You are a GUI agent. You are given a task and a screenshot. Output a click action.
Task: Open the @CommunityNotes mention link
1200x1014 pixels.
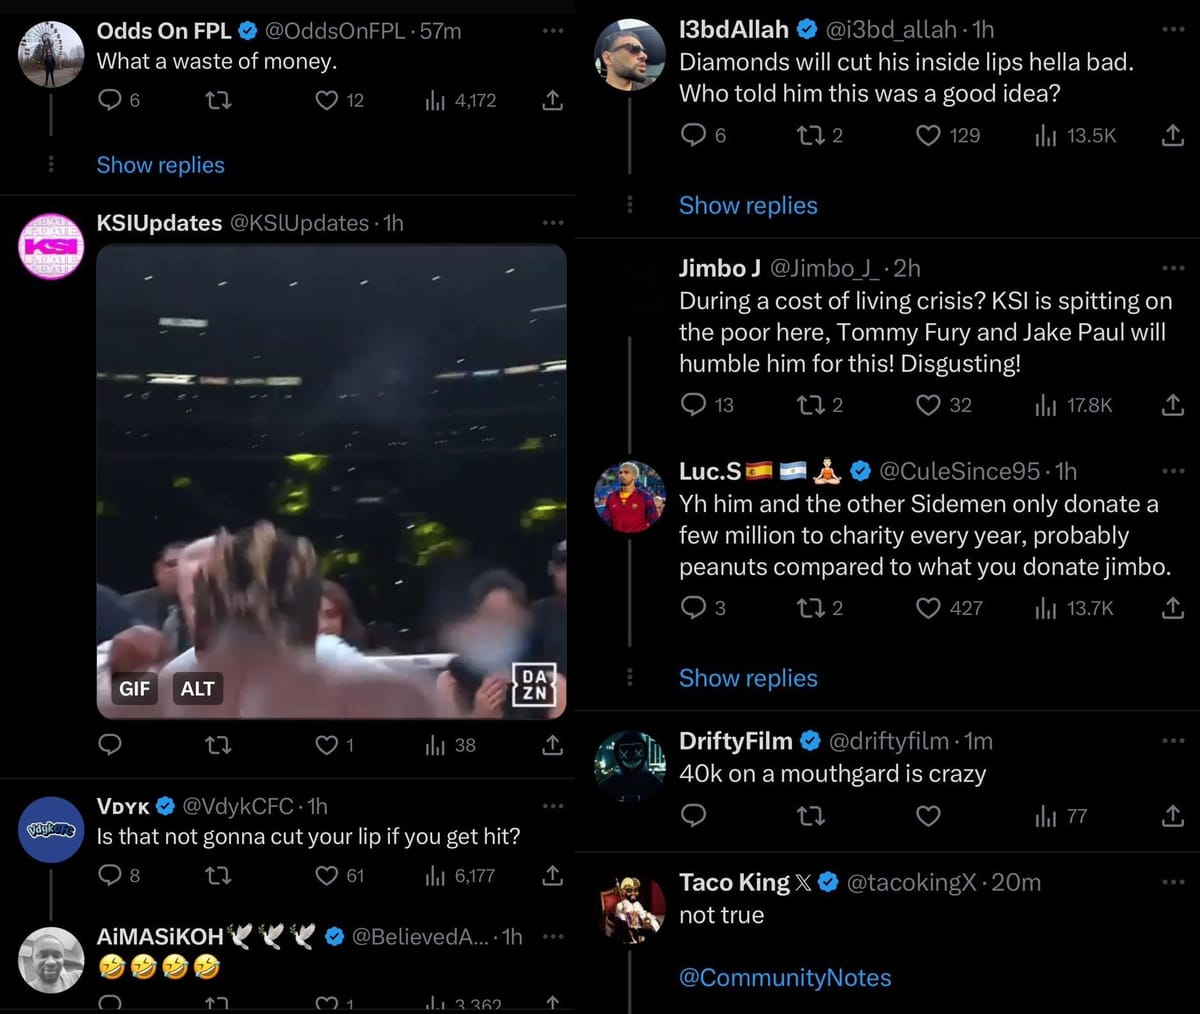pyautogui.click(x=785, y=977)
